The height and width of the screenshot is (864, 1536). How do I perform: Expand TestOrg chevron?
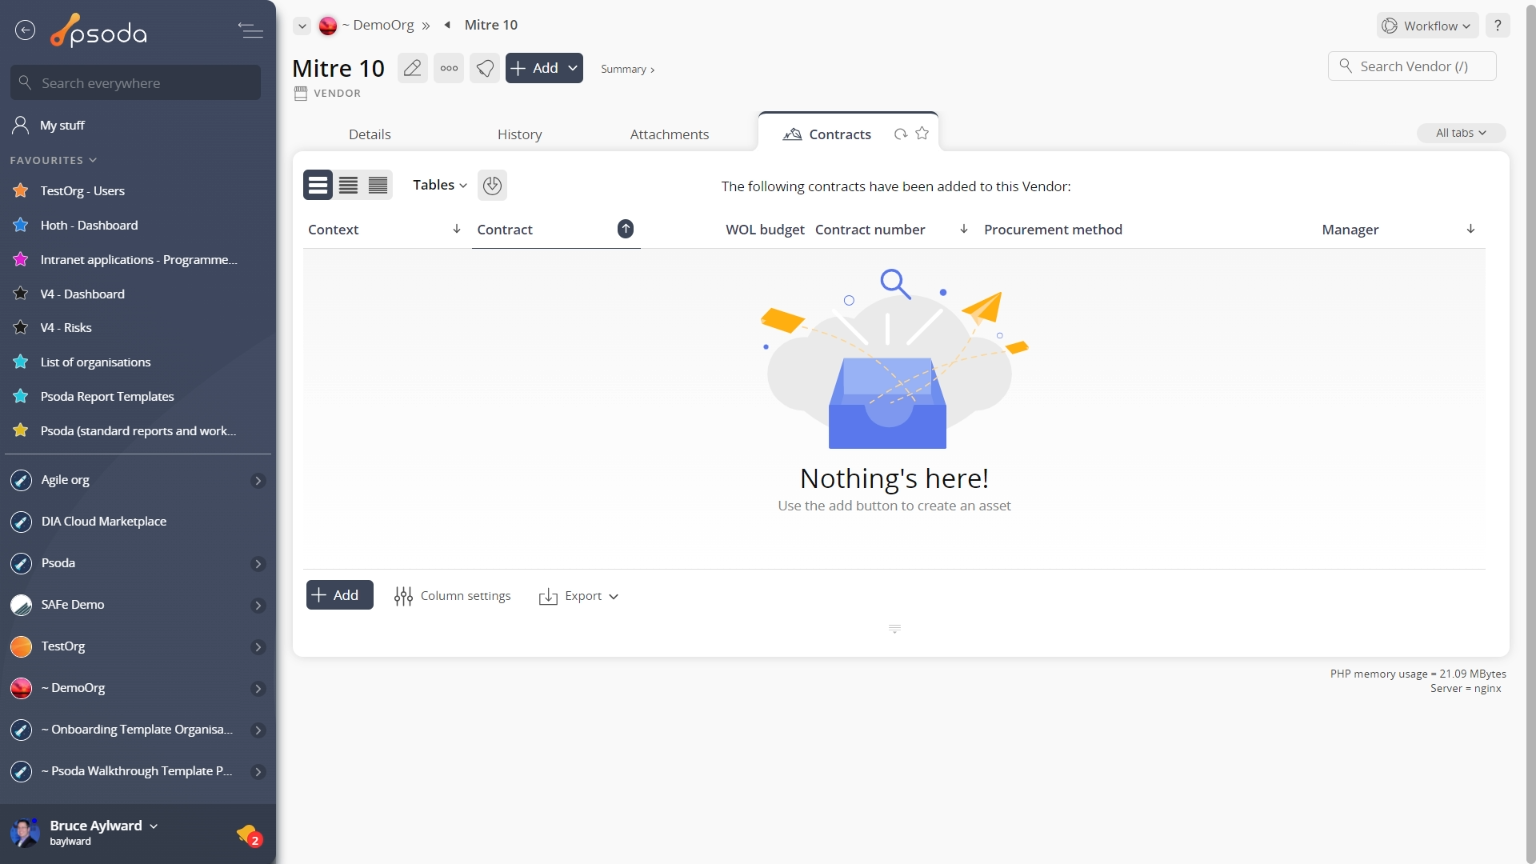click(x=258, y=647)
